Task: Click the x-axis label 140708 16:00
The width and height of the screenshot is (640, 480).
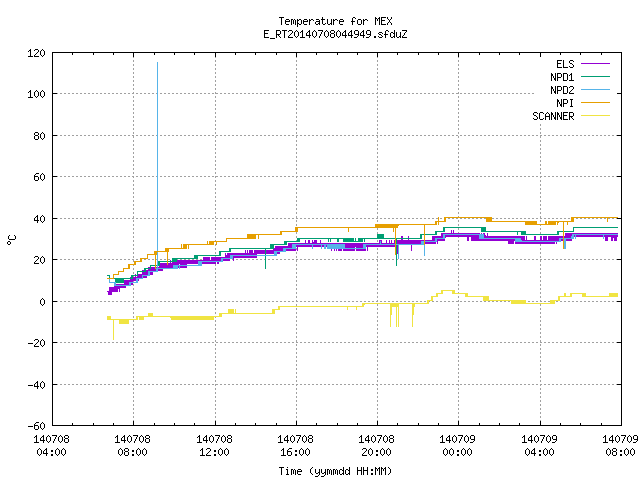Action: (x=296, y=446)
